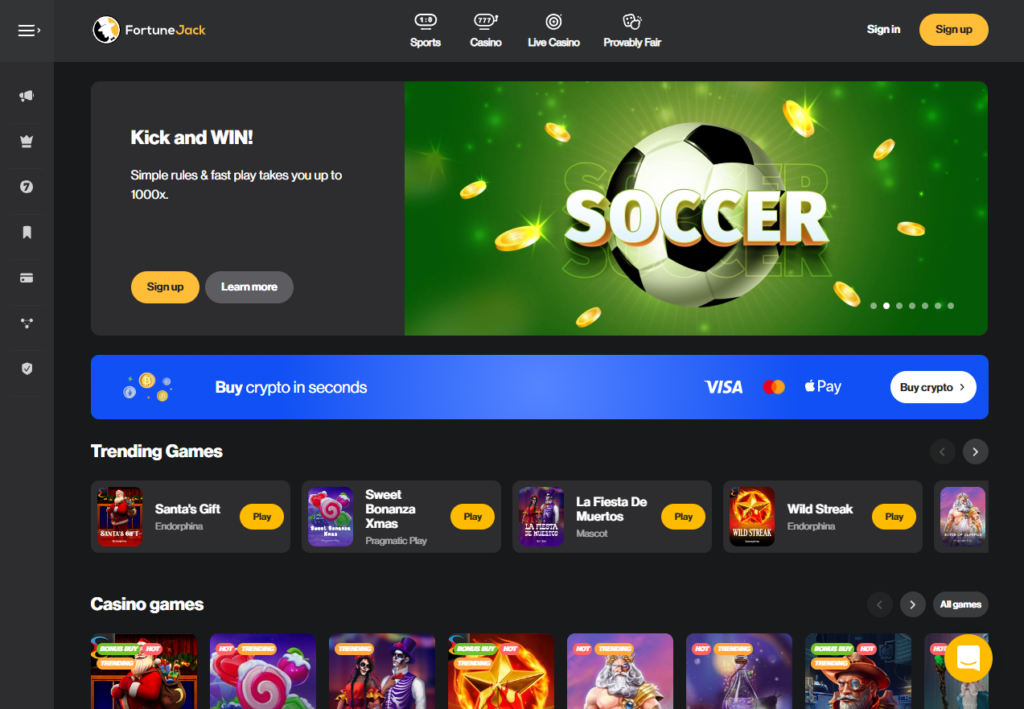Click the Learn more banner button
This screenshot has width=1024, height=709.
coord(249,287)
